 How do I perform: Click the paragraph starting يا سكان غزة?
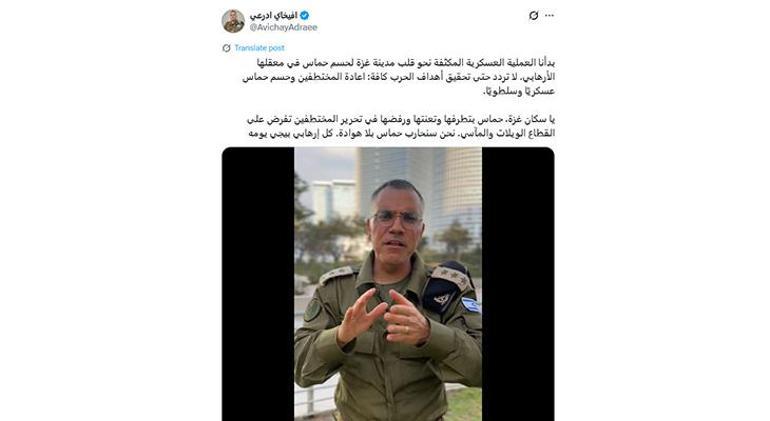(x=401, y=126)
